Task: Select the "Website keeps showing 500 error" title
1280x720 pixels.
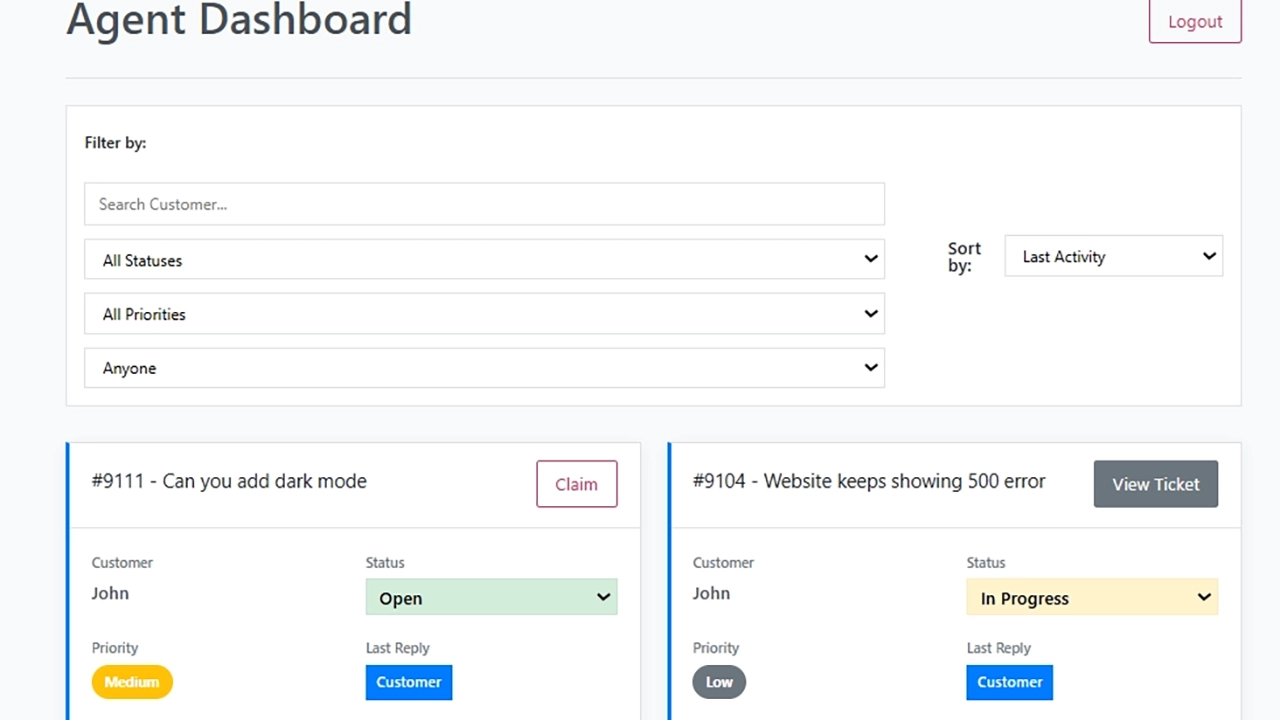Action: [868, 481]
